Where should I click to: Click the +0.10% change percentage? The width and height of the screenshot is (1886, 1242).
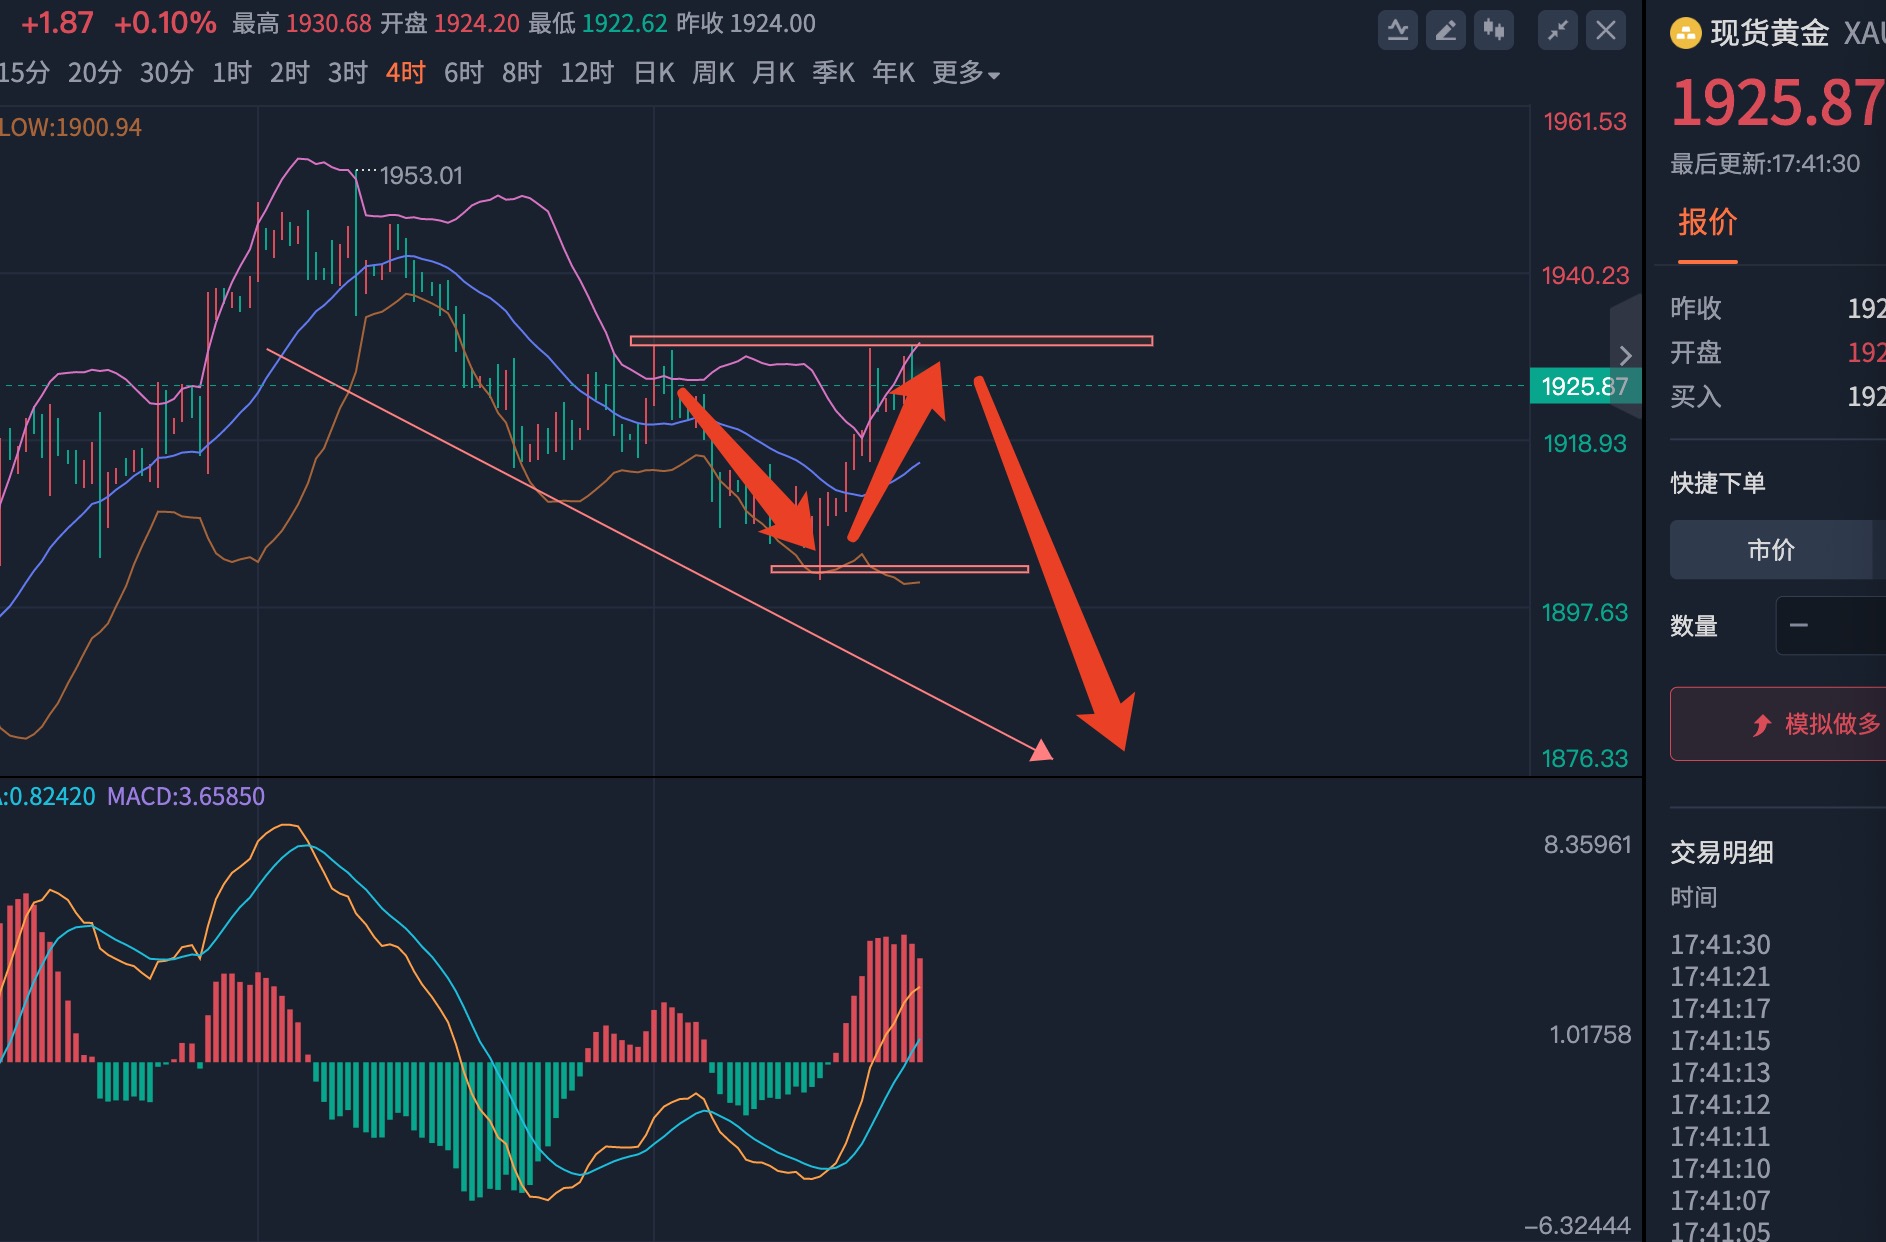165,23
